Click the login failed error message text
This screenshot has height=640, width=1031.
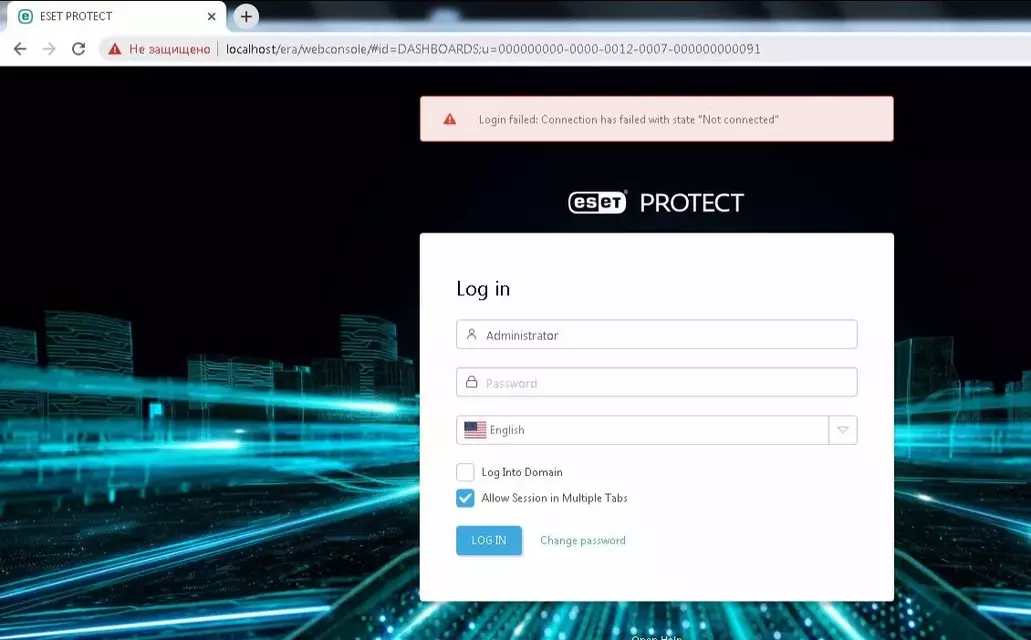point(629,120)
